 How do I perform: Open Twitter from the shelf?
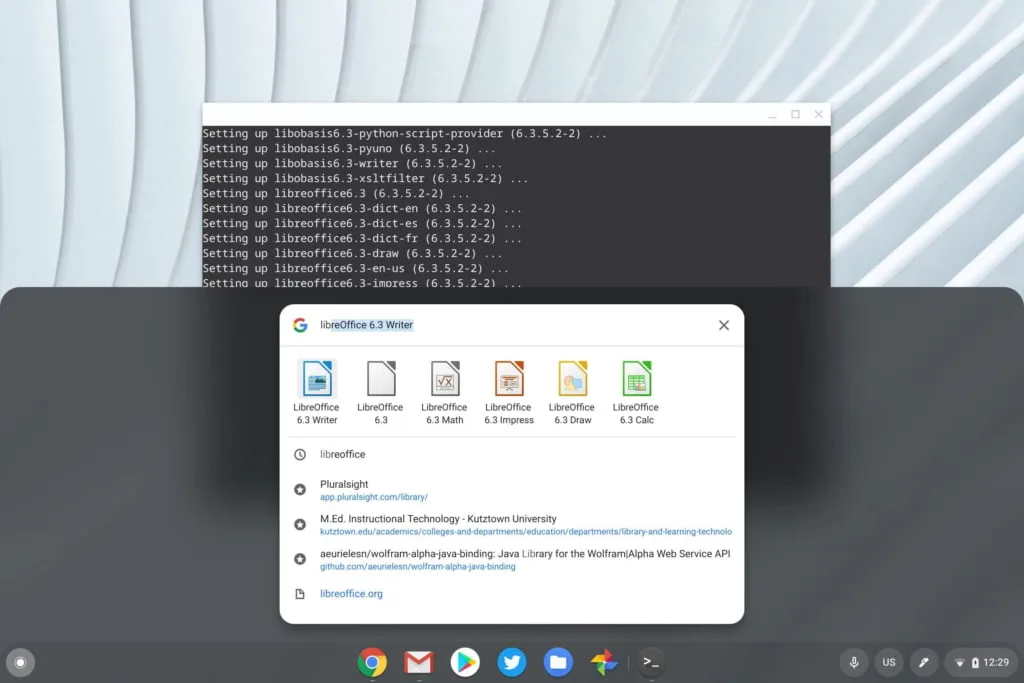point(511,662)
